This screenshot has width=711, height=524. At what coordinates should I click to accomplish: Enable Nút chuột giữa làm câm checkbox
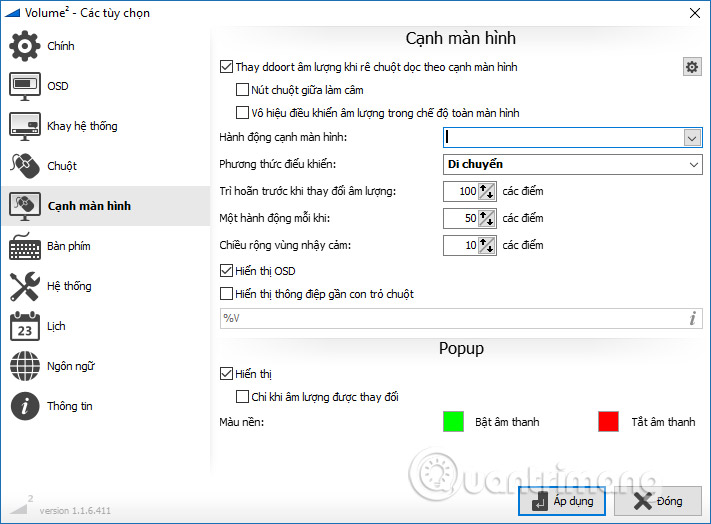click(242, 89)
